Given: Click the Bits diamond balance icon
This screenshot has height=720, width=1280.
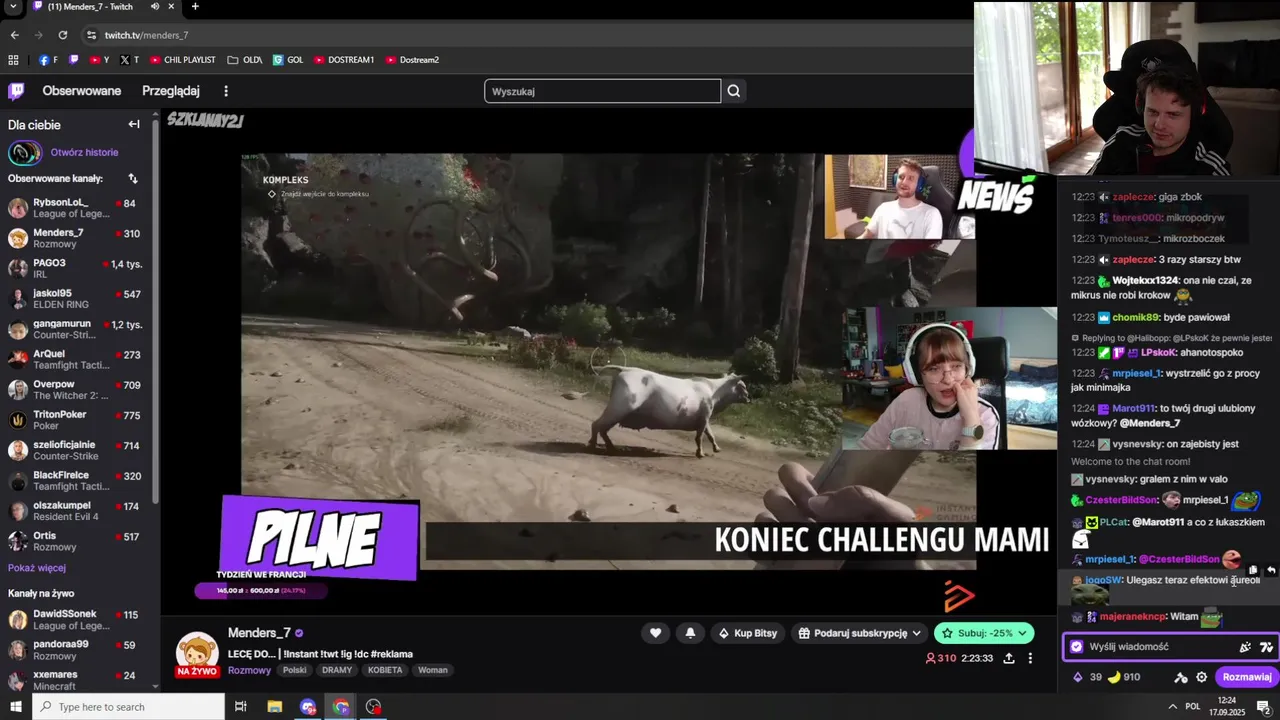Looking at the screenshot, I should click(x=1077, y=677).
